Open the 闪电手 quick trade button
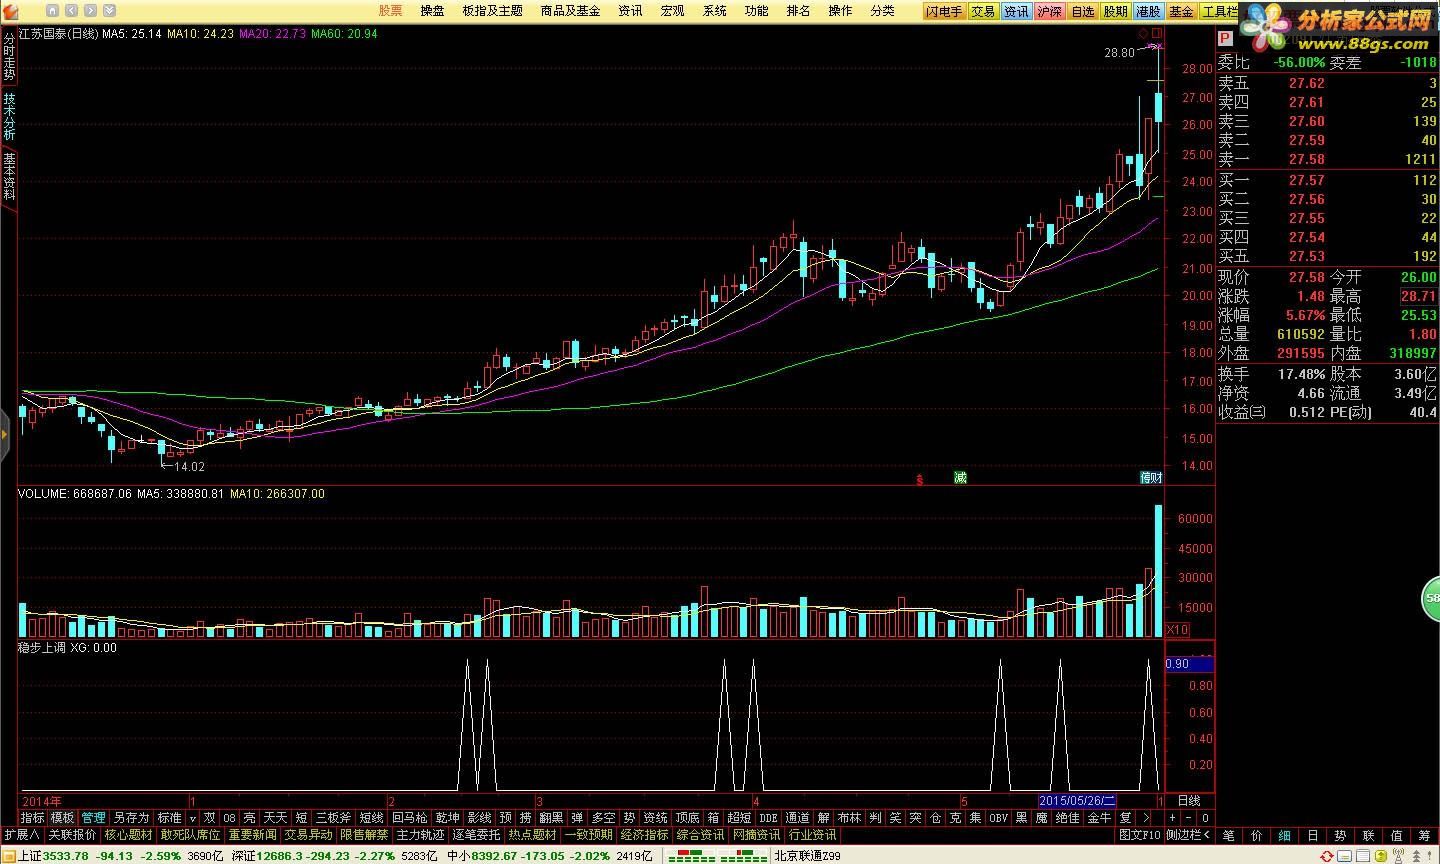This screenshot has width=1440, height=864. click(944, 12)
